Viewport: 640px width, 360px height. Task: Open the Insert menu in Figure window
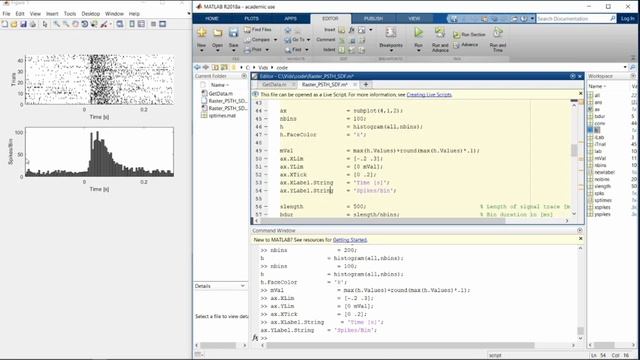[52, 13]
